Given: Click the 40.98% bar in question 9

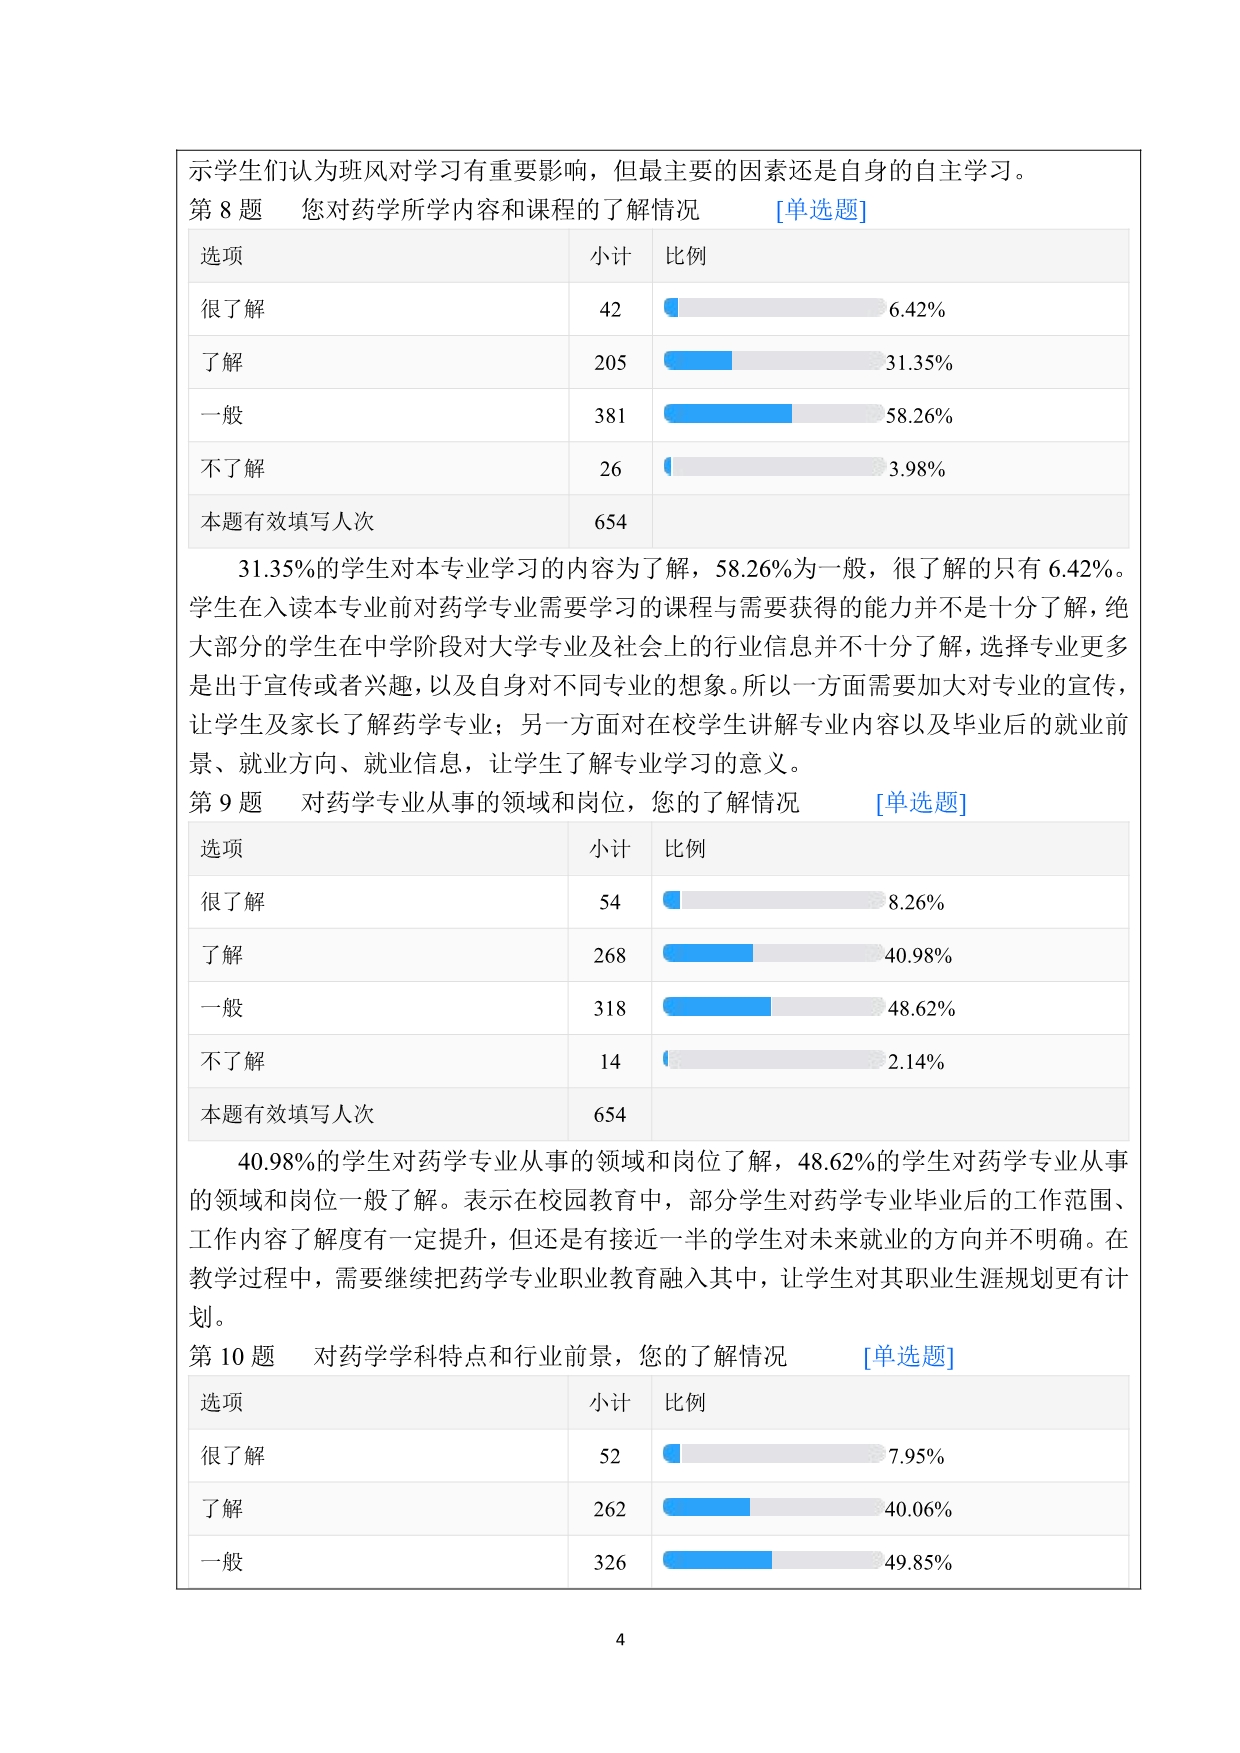Looking at the screenshot, I should point(774,954).
